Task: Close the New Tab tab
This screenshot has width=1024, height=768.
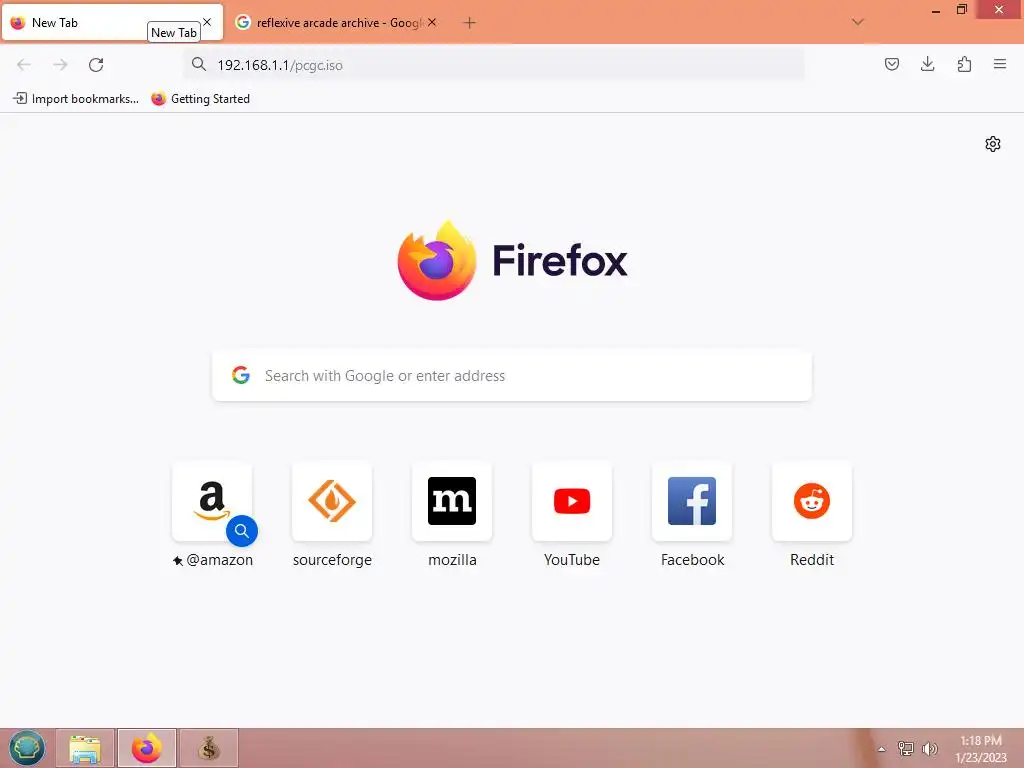Action: (x=207, y=22)
